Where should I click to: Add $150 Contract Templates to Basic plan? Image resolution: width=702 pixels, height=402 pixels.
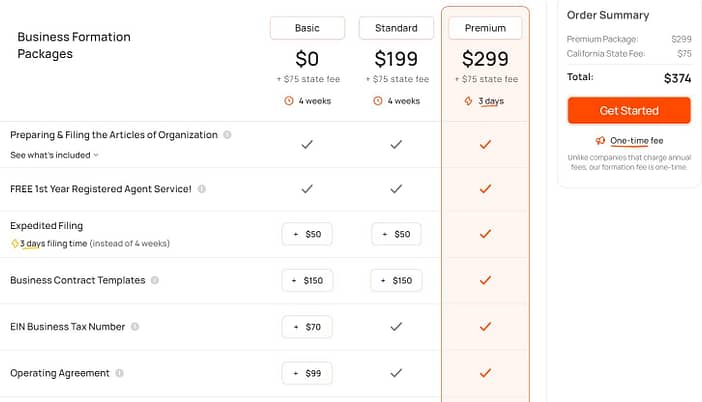click(307, 281)
